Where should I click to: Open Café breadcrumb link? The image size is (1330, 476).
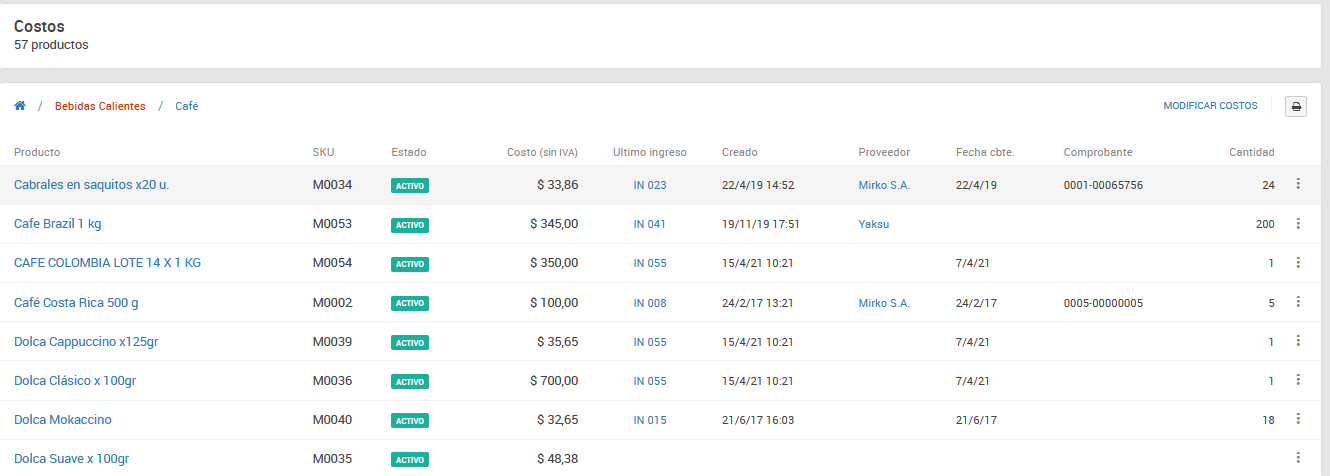tap(187, 106)
